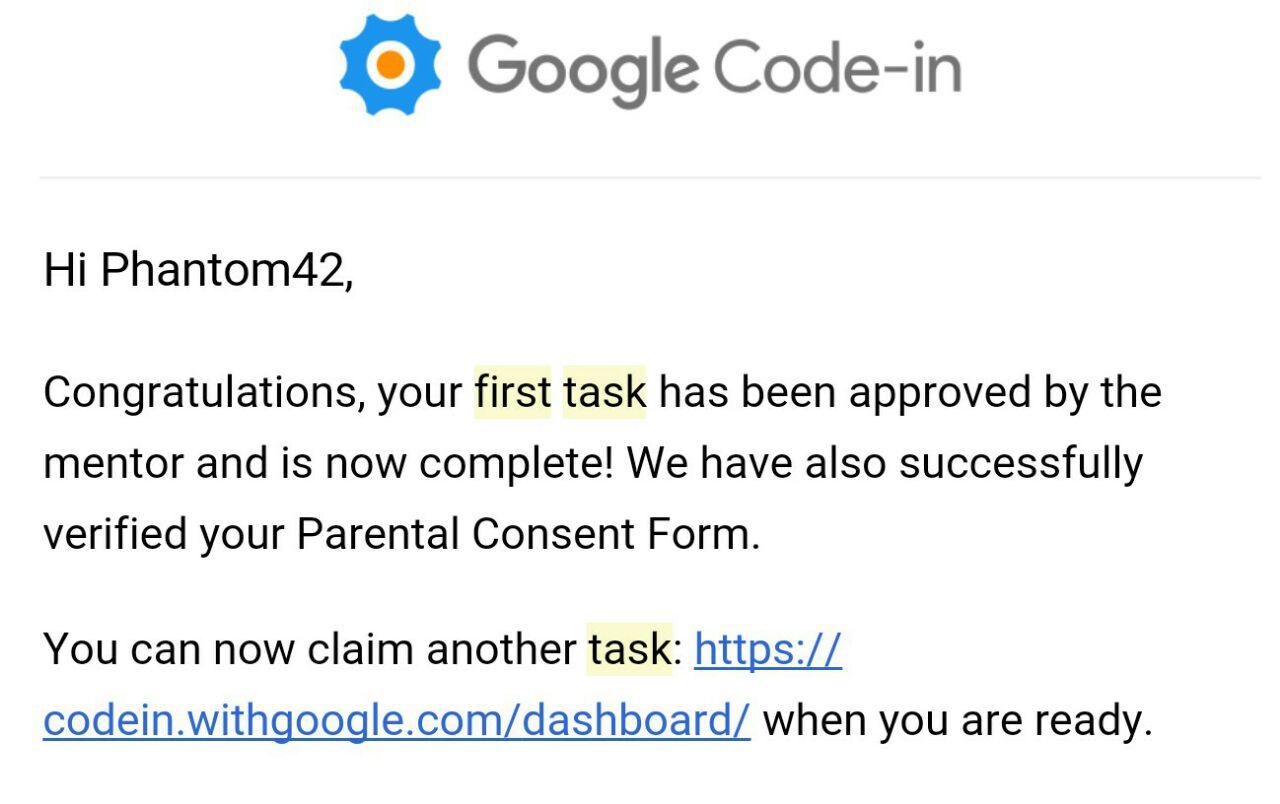Click highlighted "task" after "first"
Viewport: 1280px width, 804px height.
[605, 392]
